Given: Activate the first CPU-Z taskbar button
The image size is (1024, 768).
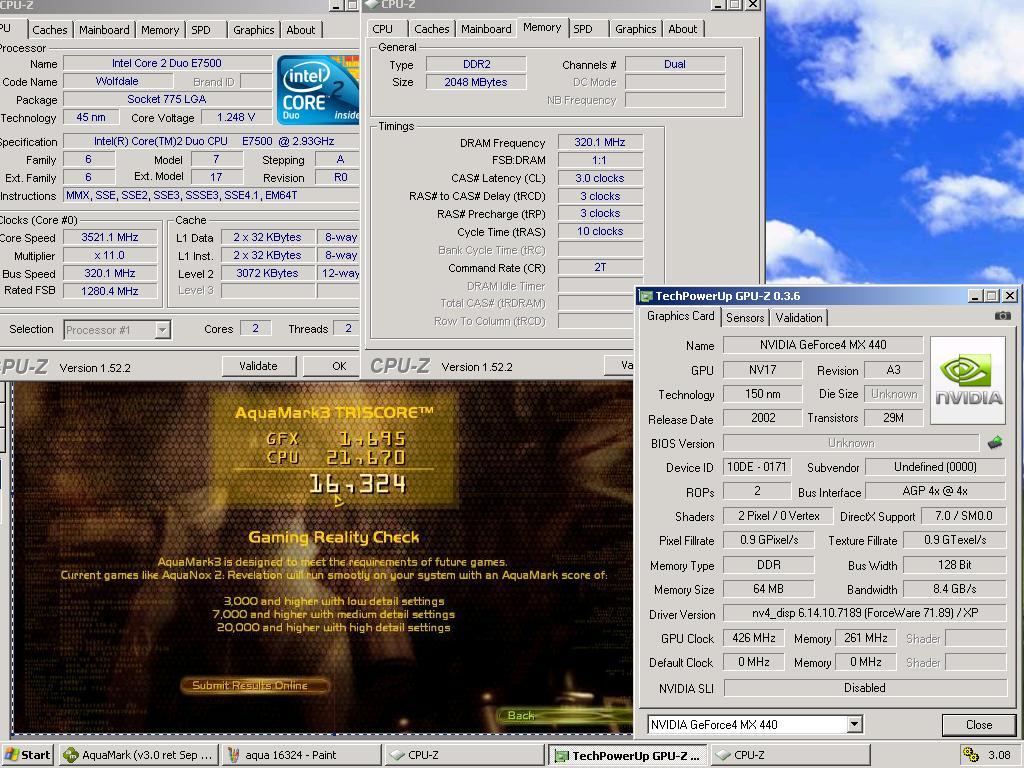Looking at the screenshot, I should tap(464, 755).
